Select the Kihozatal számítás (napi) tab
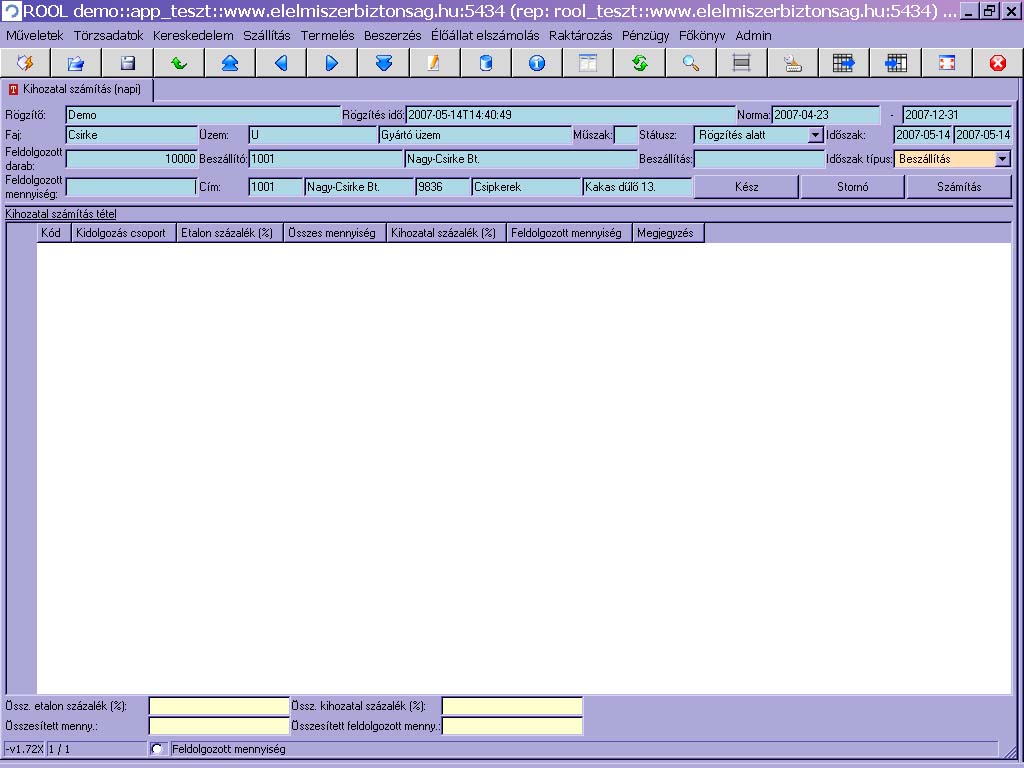The width and height of the screenshot is (1024, 768). click(x=78, y=90)
